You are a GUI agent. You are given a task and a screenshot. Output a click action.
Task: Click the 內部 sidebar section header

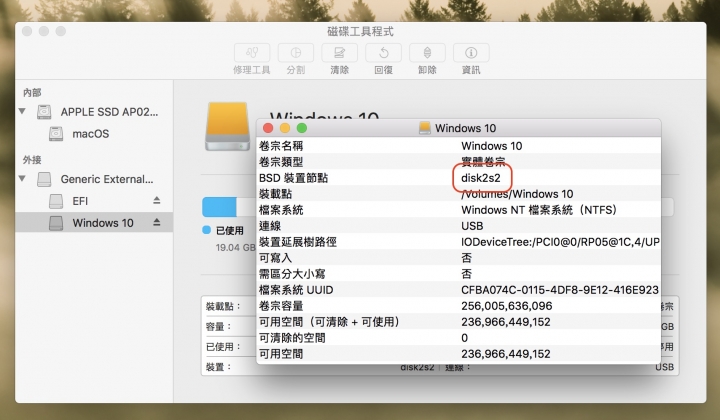[32, 93]
